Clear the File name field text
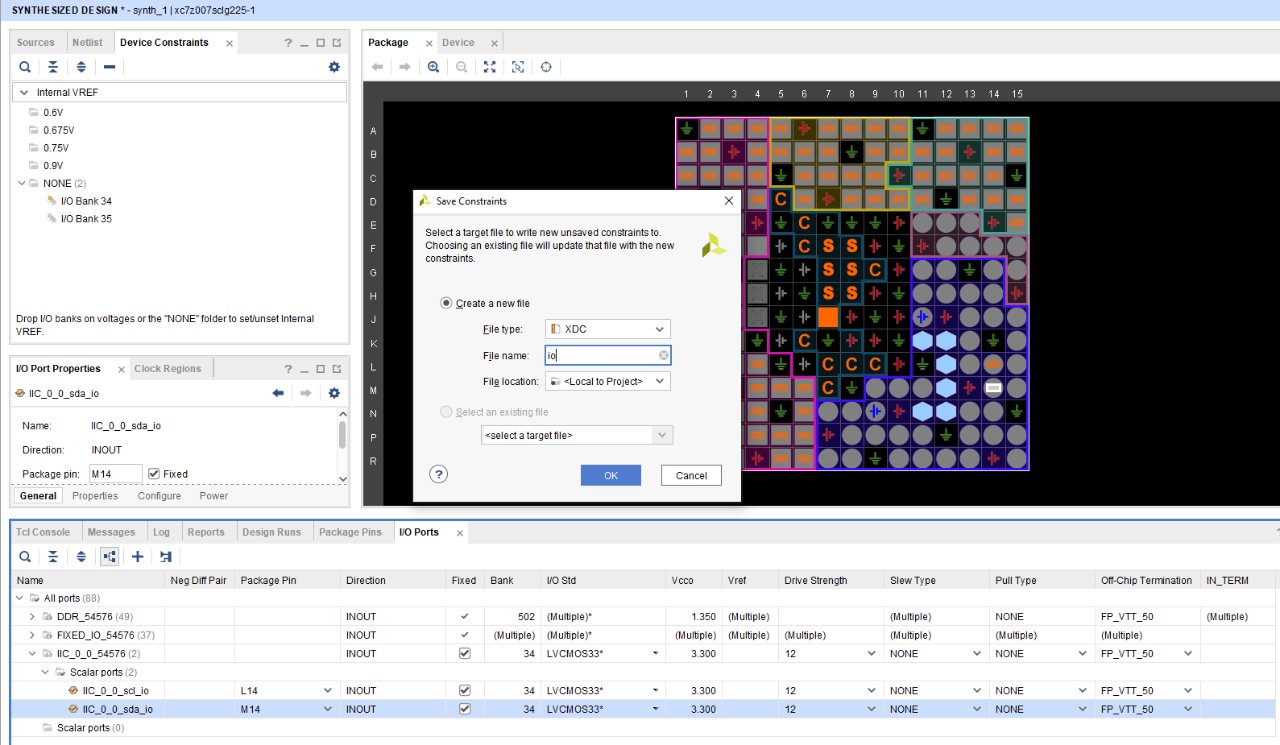This screenshot has width=1280, height=745. pyautogui.click(x=664, y=355)
